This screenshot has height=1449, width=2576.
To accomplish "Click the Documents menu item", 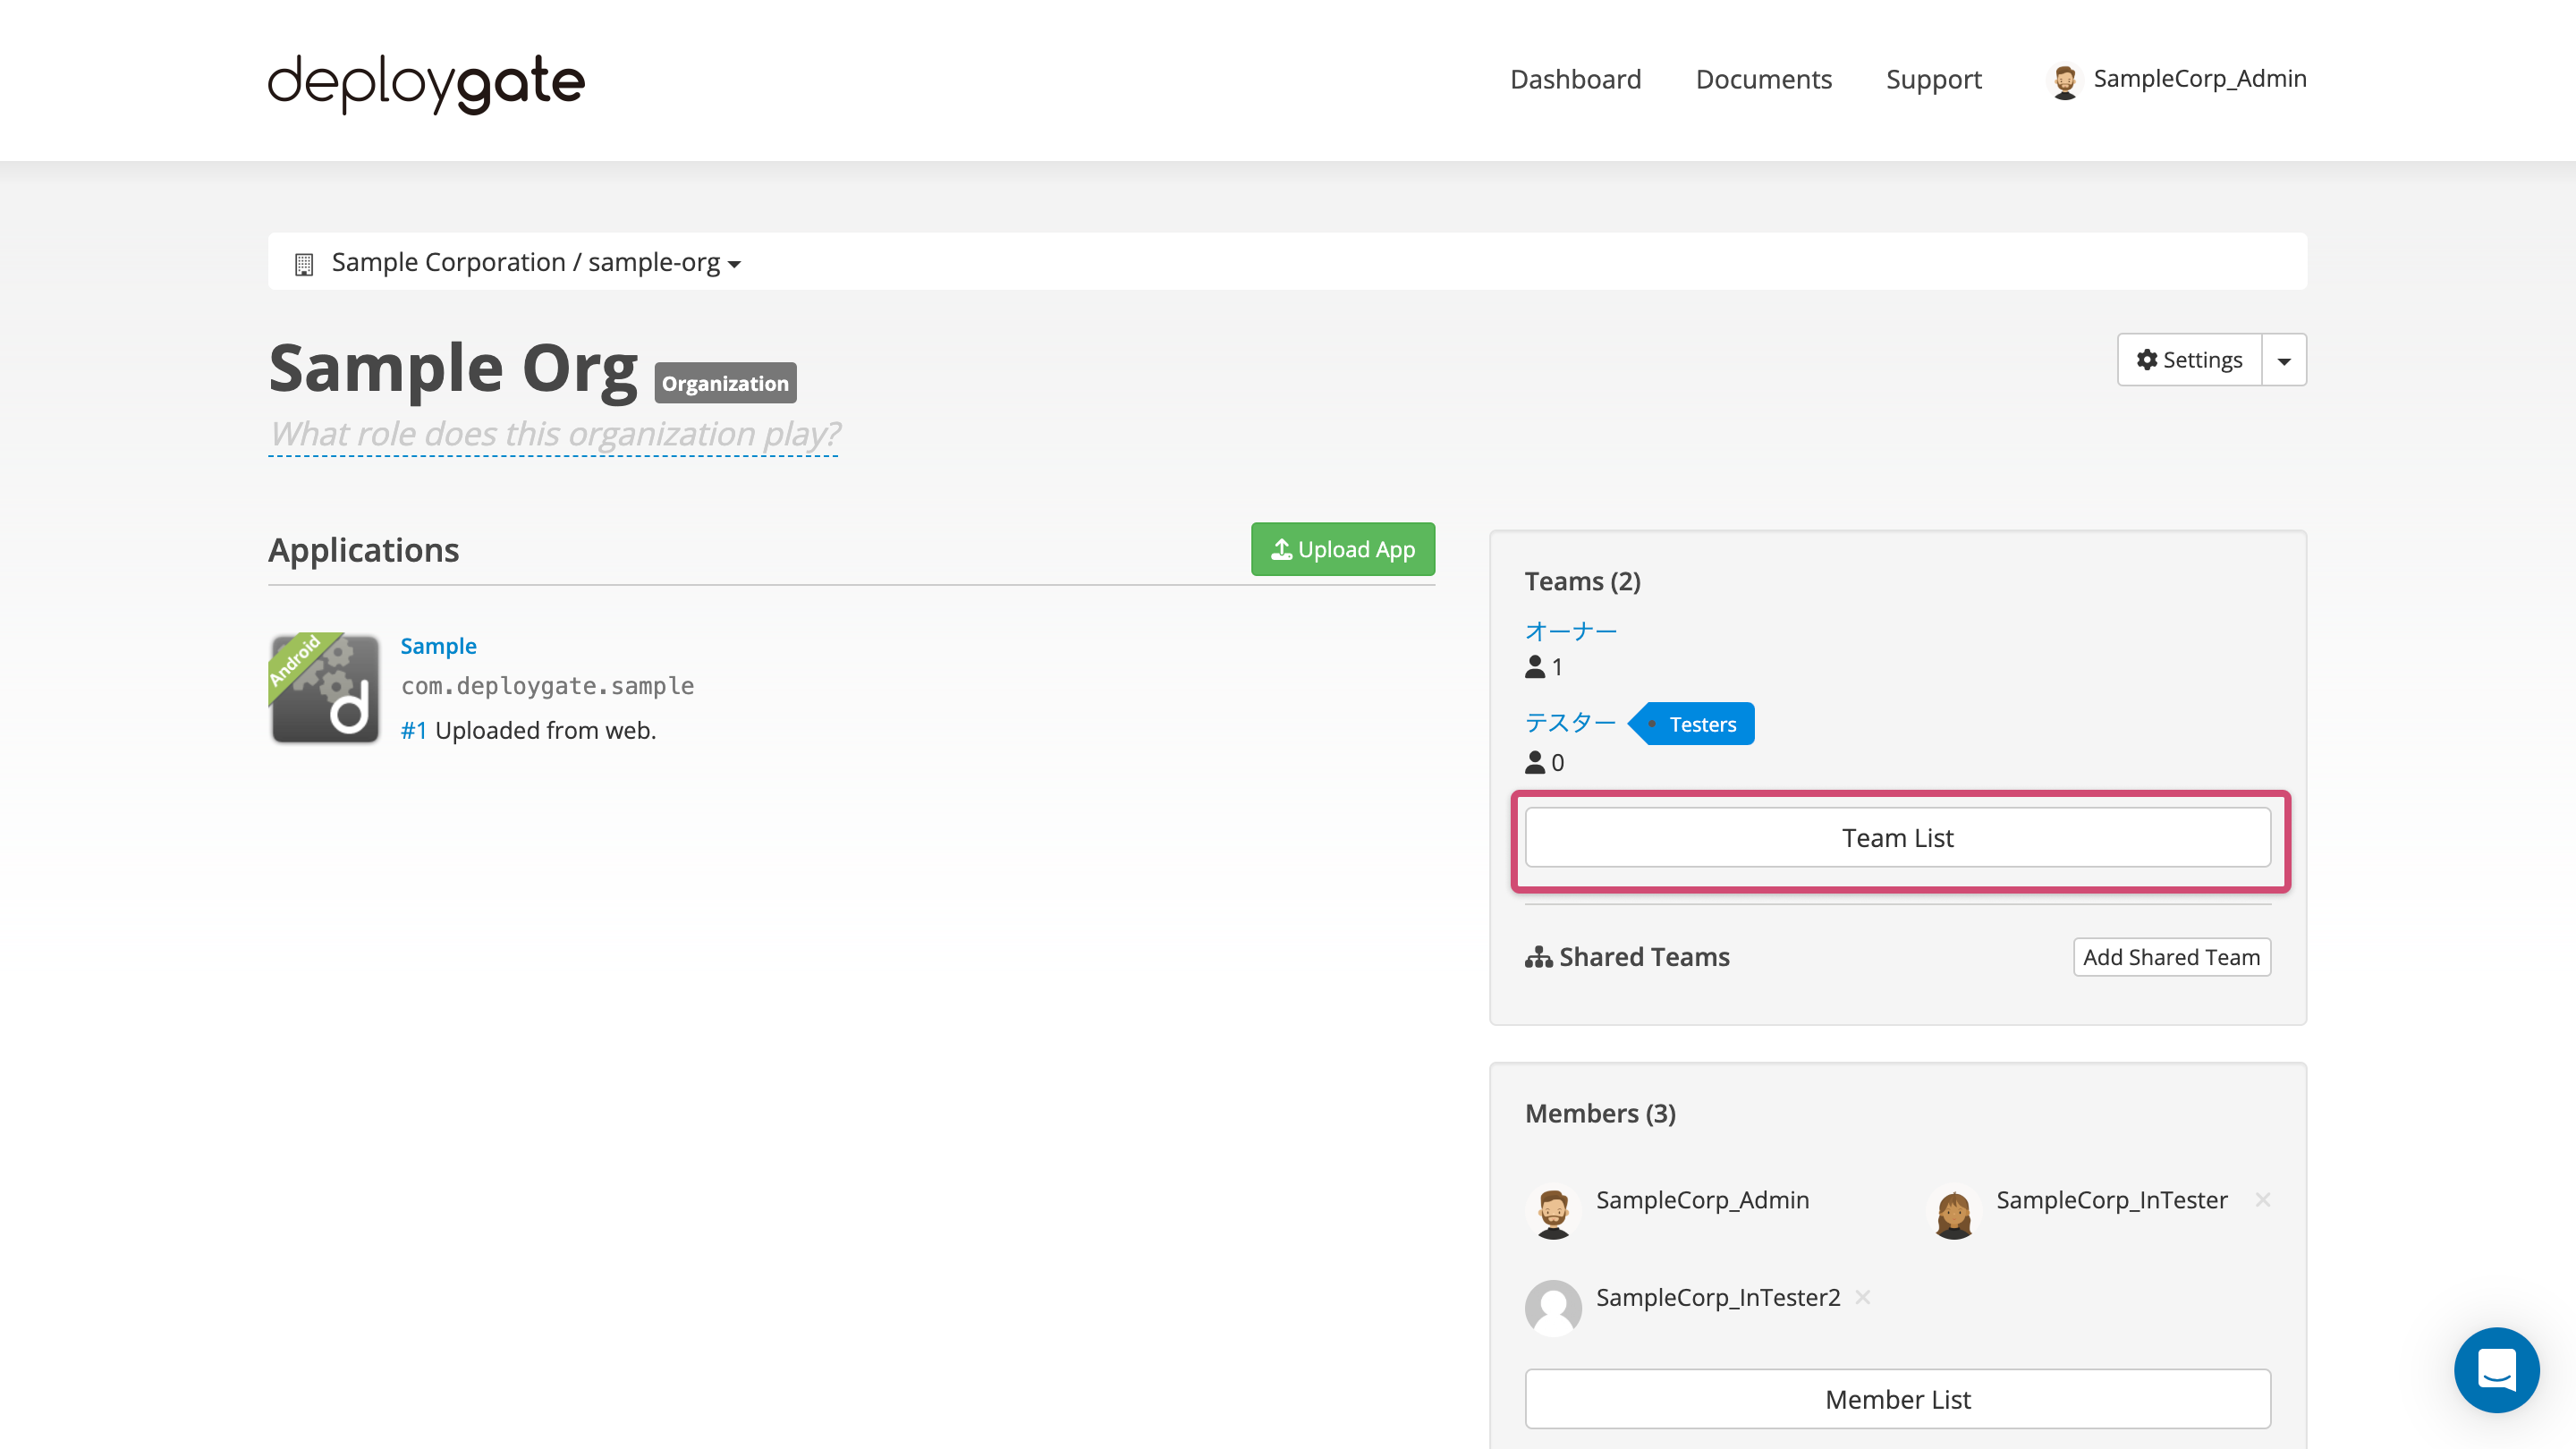I will tap(1764, 78).
